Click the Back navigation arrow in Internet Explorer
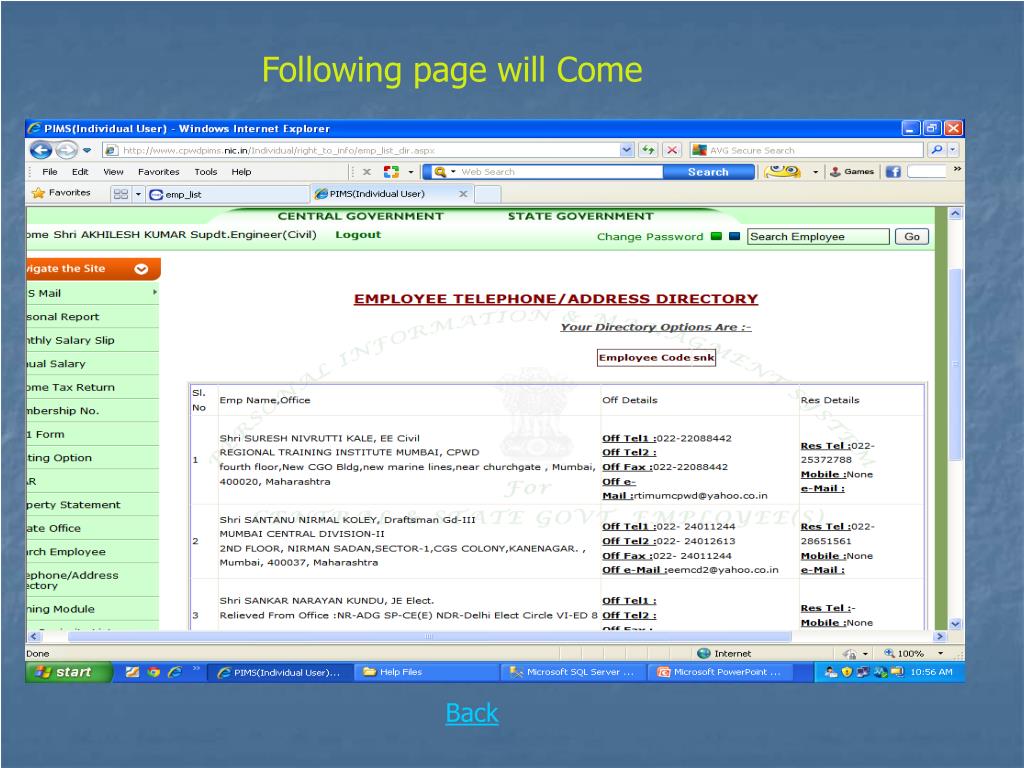The width and height of the screenshot is (1024, 768). [39, 149]
